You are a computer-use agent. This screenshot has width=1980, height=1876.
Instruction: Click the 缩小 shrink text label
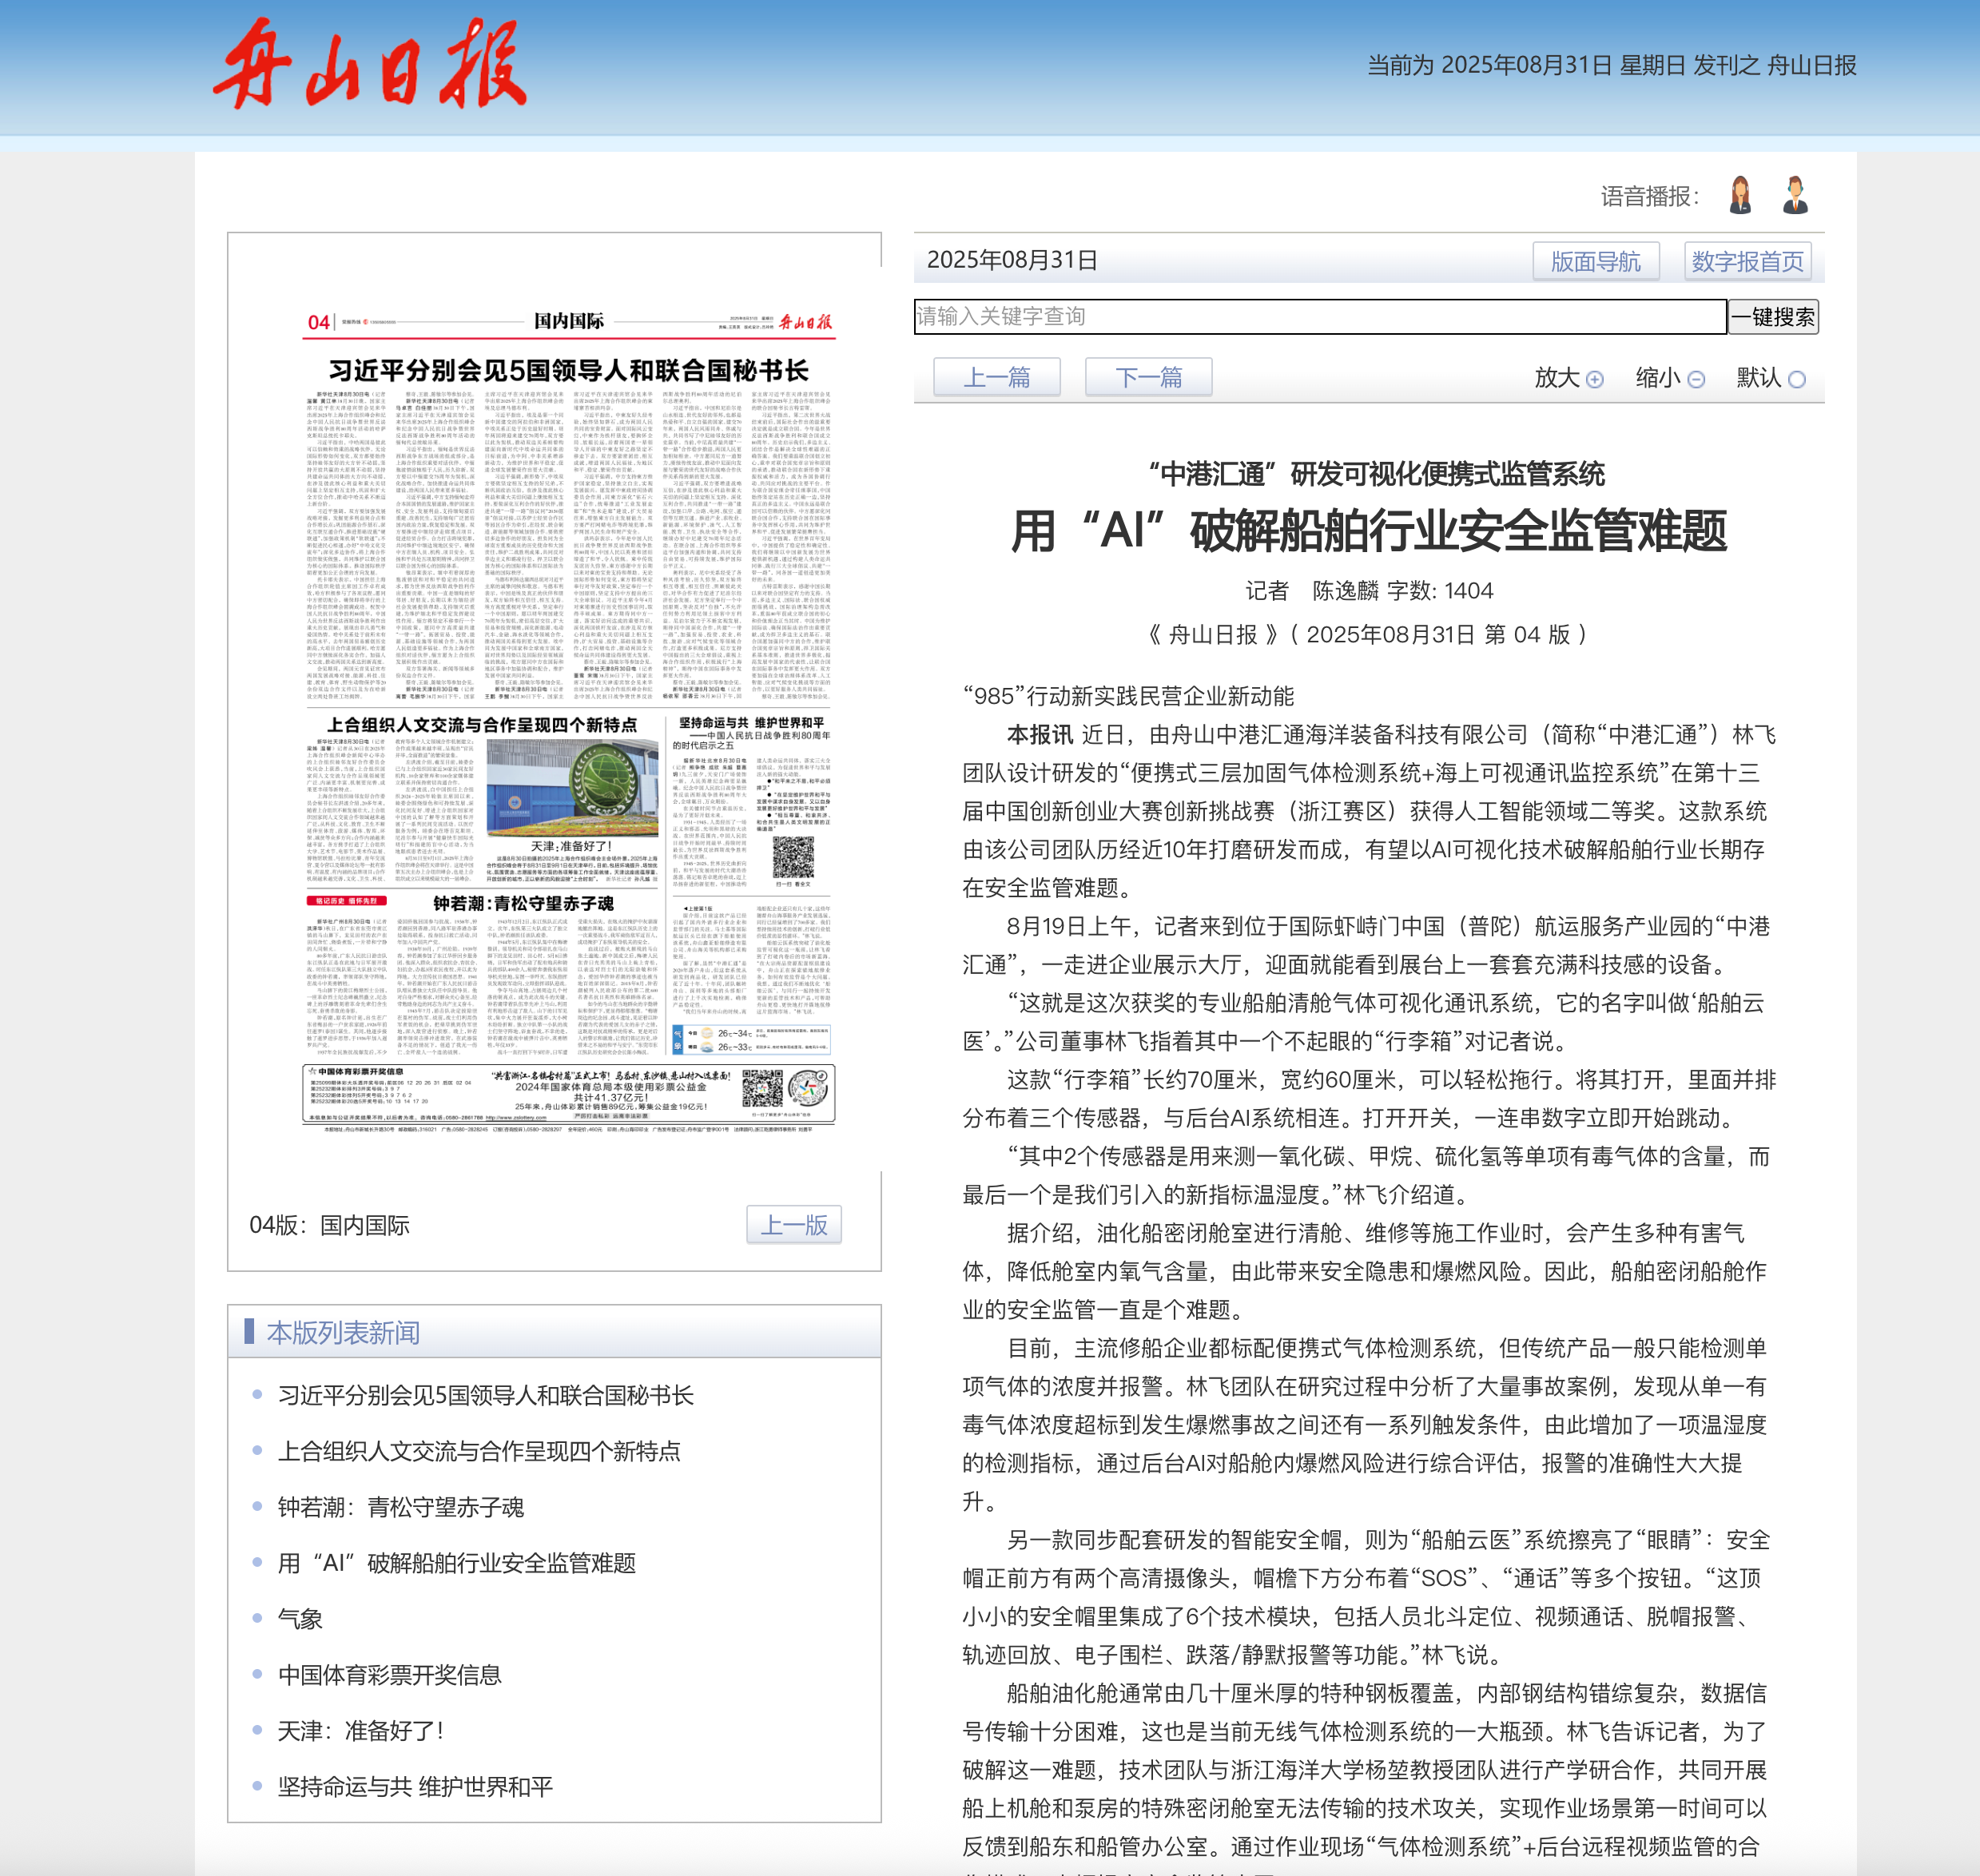tap(1658, 377)
